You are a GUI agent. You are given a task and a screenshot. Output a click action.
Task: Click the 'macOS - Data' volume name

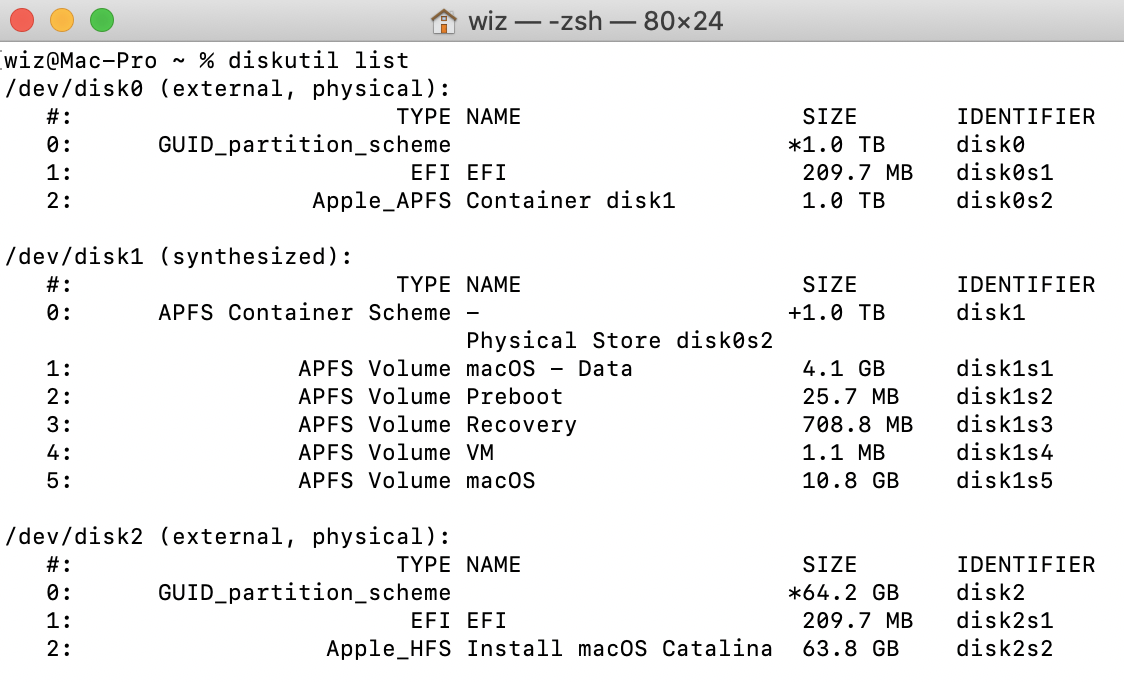[549, 369]
